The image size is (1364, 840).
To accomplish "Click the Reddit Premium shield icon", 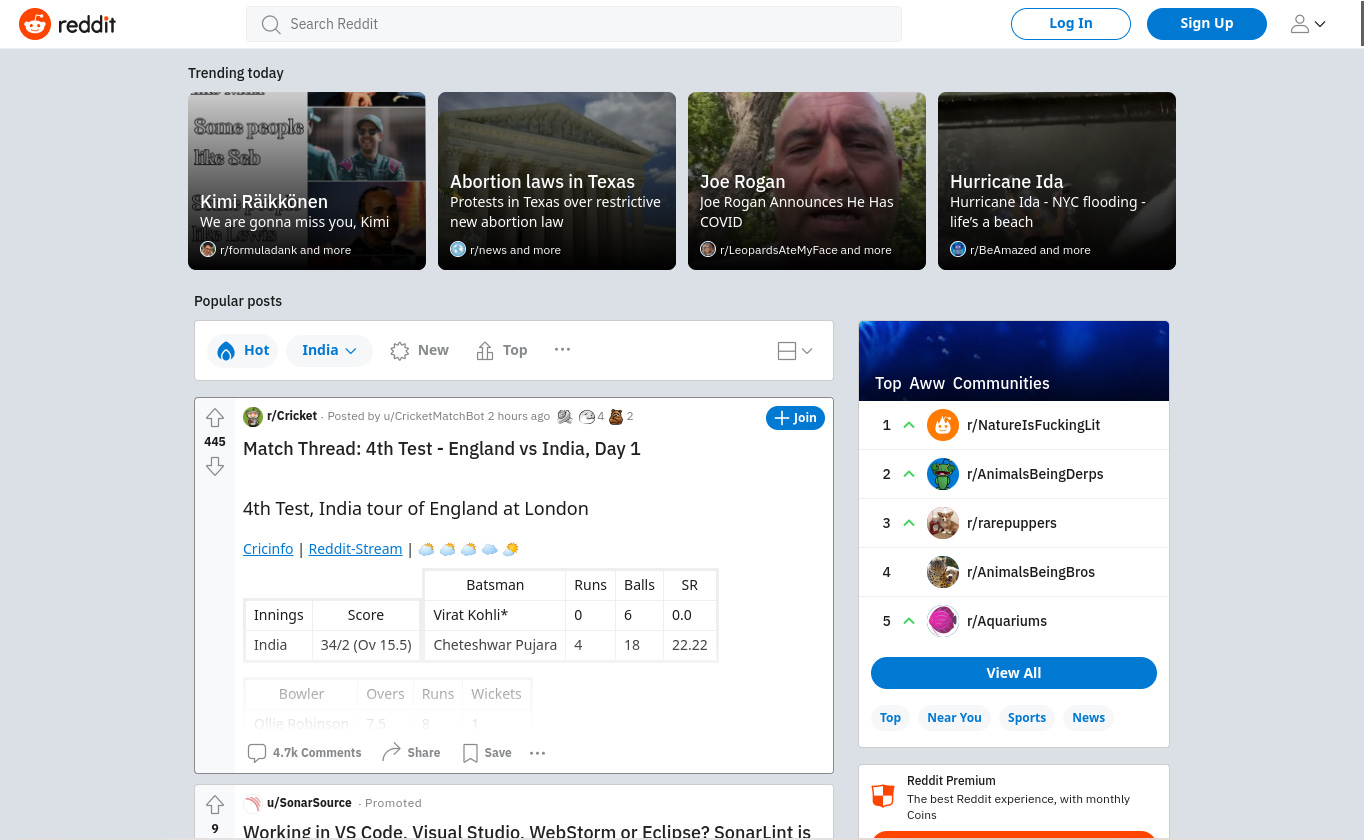I will 883,796.
